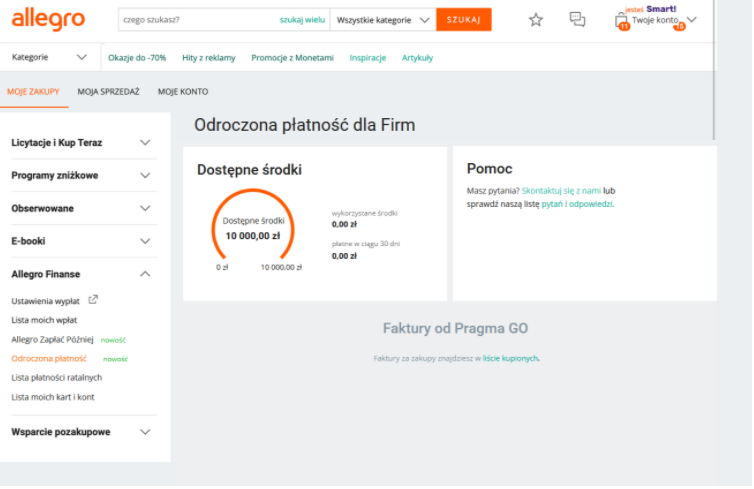This screenshot has height=489, width=754.
Task: Open 'Lista moich wpłat'
Action: point(44,320)
